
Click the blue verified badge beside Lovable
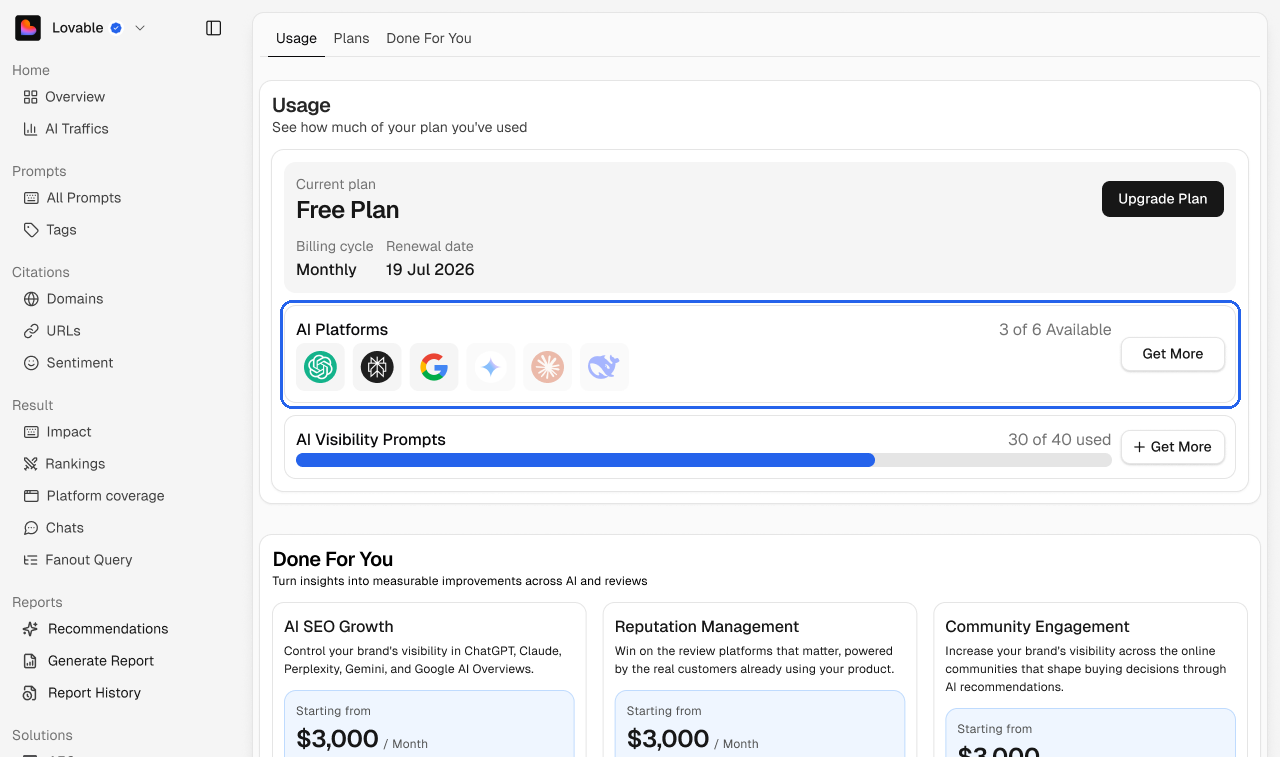click(116, 28)
